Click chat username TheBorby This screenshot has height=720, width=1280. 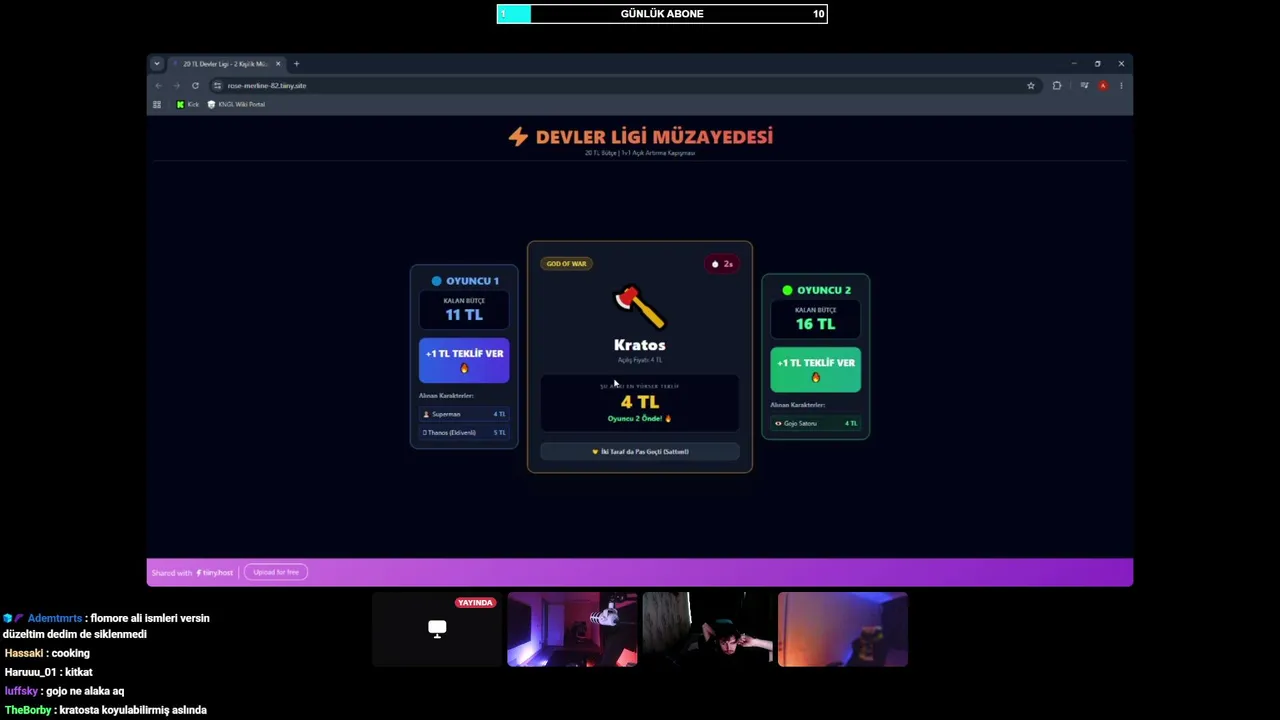click(28, 710)
